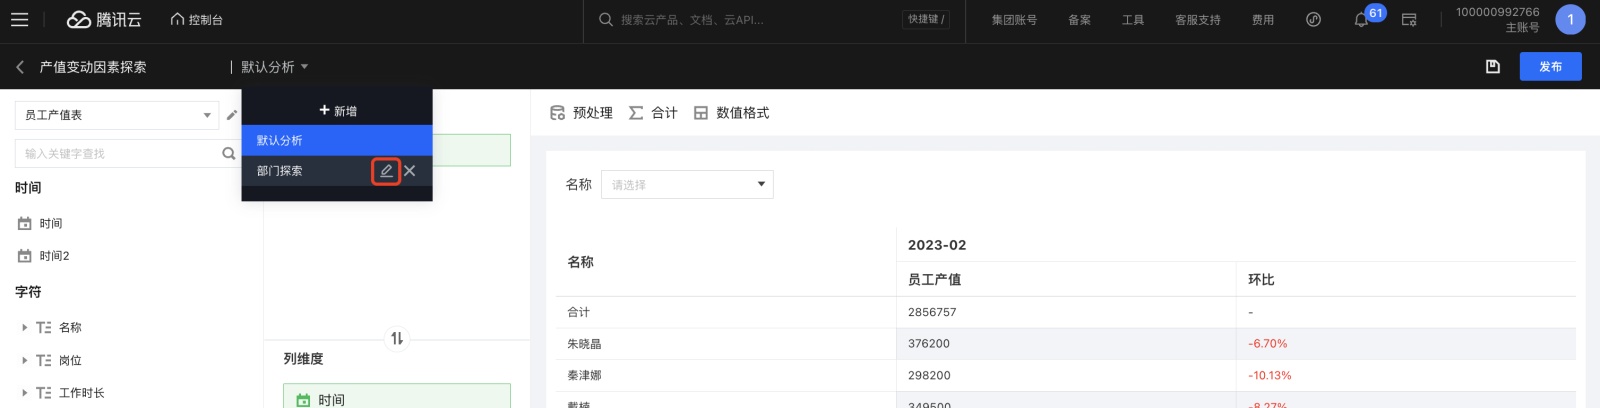The width and height of the screenshot is (1600, 408).
Task: Open the 数值格式 number format option
Action: click(x=732, y=113)
